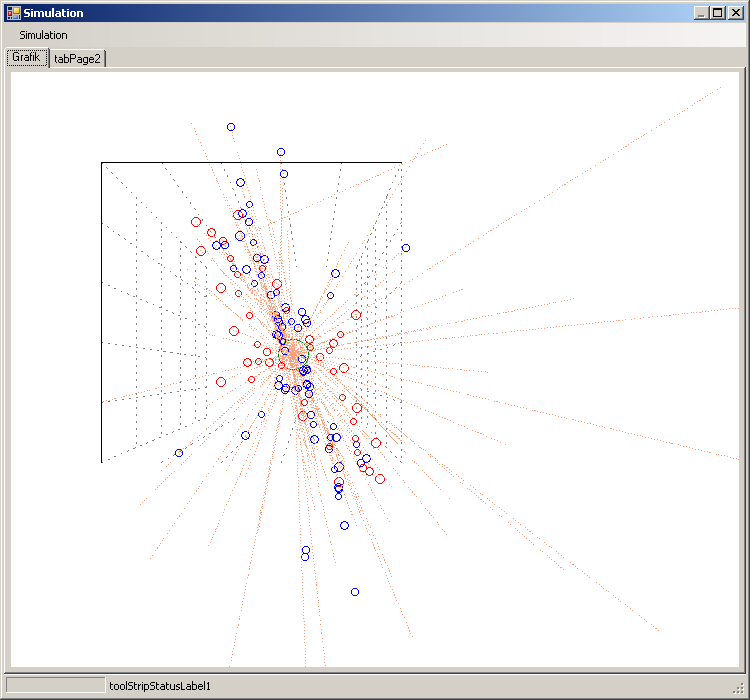Switch to the tabPage2 tab
The width and height of the screenshot is (750, 700).
pyautogui.click(x=77, y=58)
